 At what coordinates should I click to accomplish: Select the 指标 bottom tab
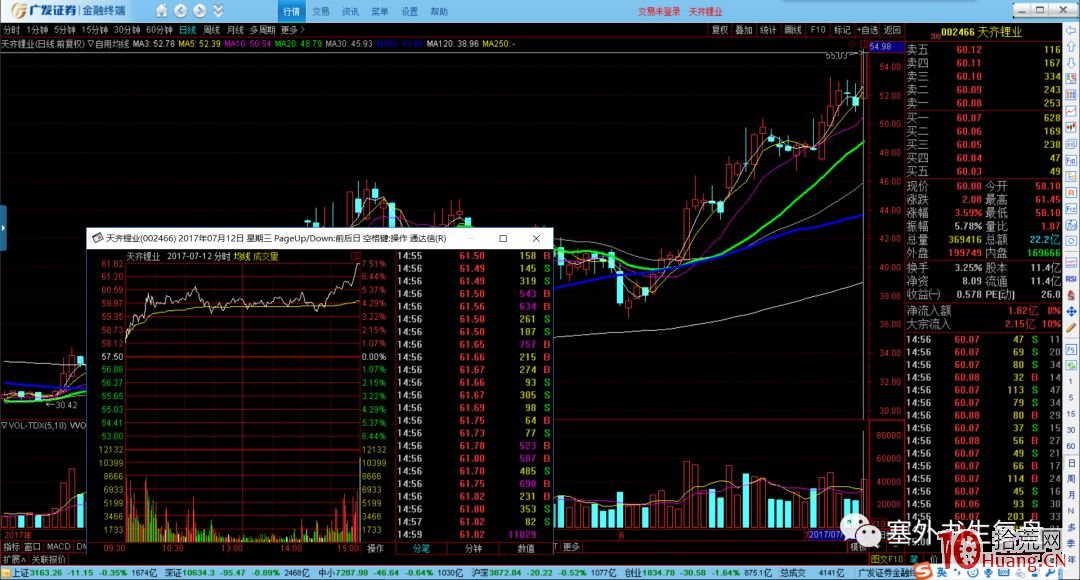[11, 547]
